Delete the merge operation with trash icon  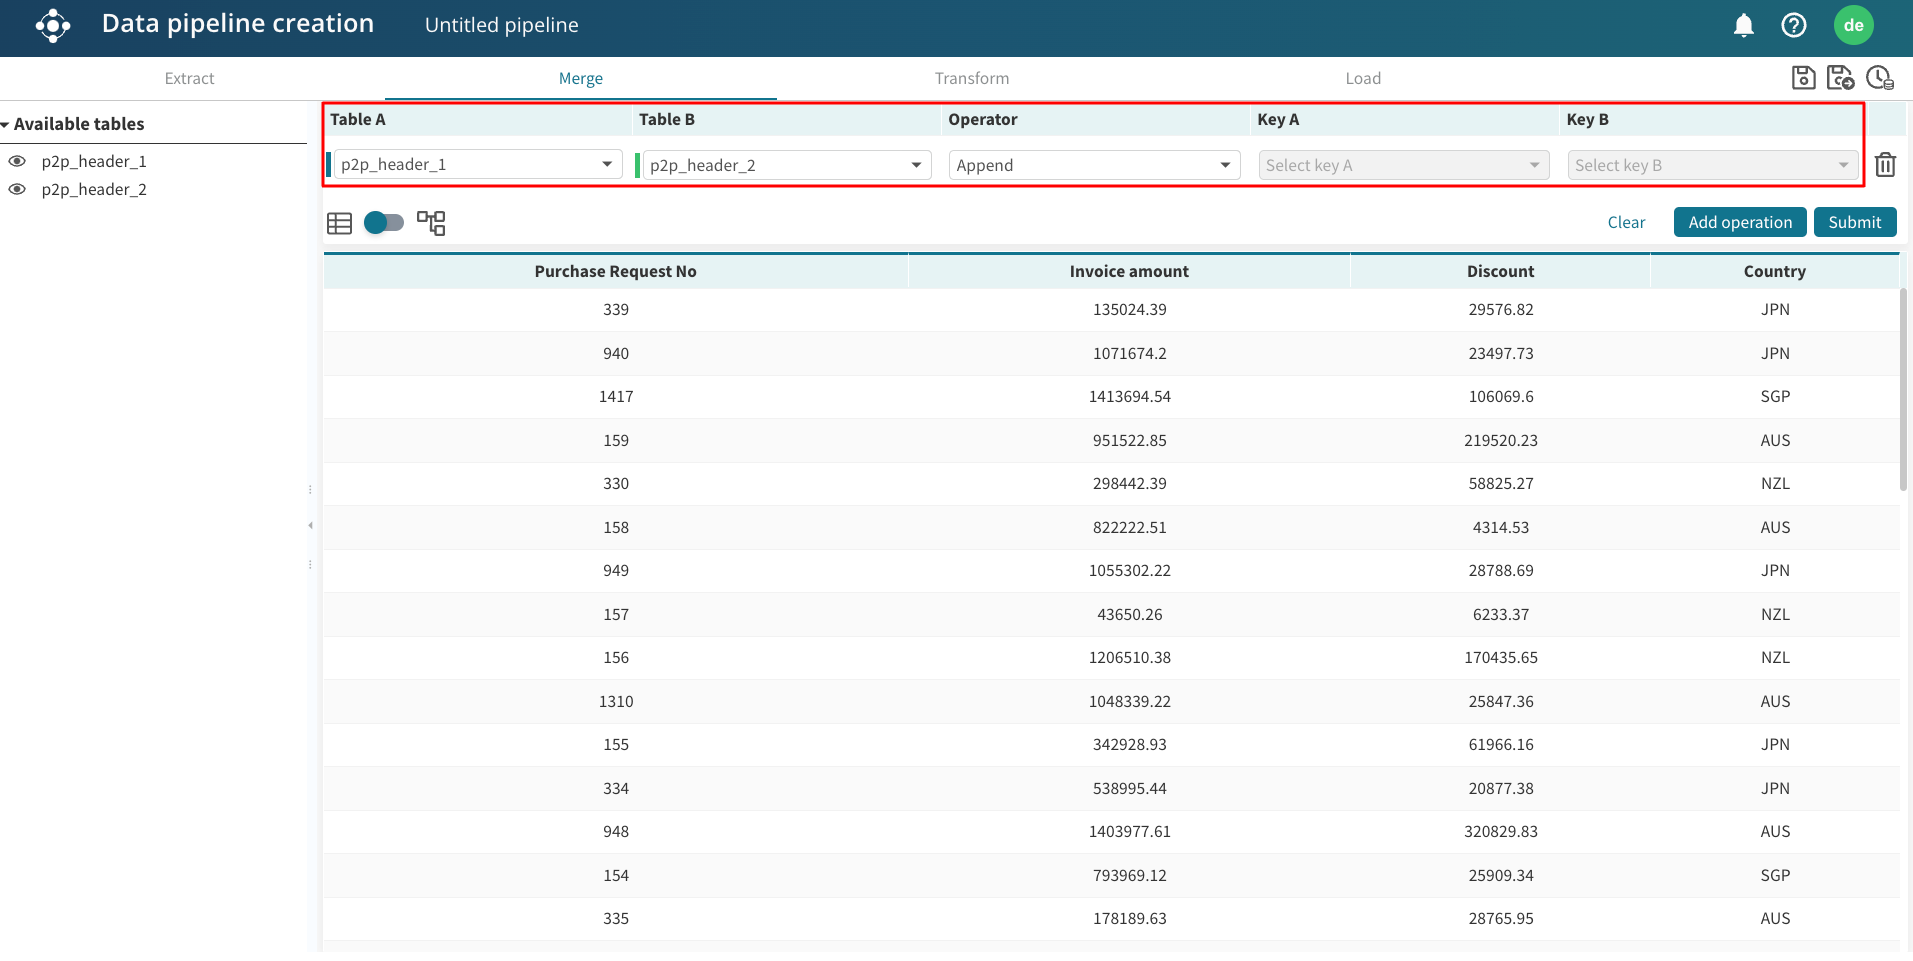pos(1885,165)
